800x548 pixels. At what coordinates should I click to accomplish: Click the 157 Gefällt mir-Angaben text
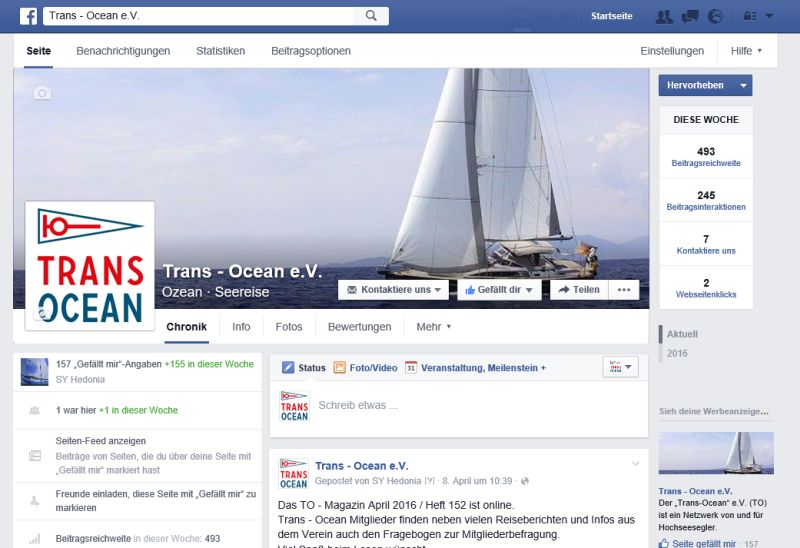109,364
